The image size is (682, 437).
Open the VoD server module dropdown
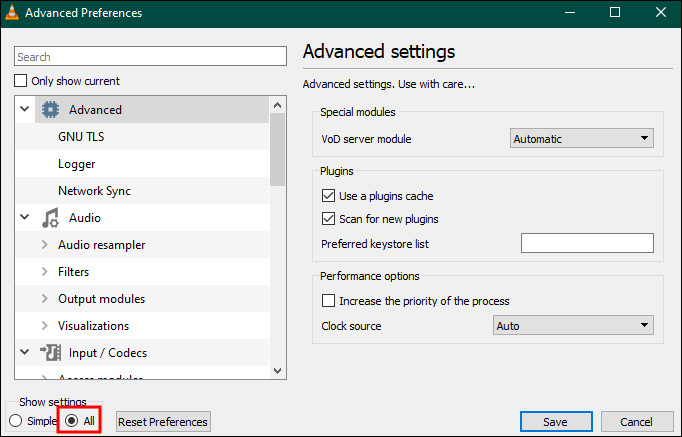(582, 139)
